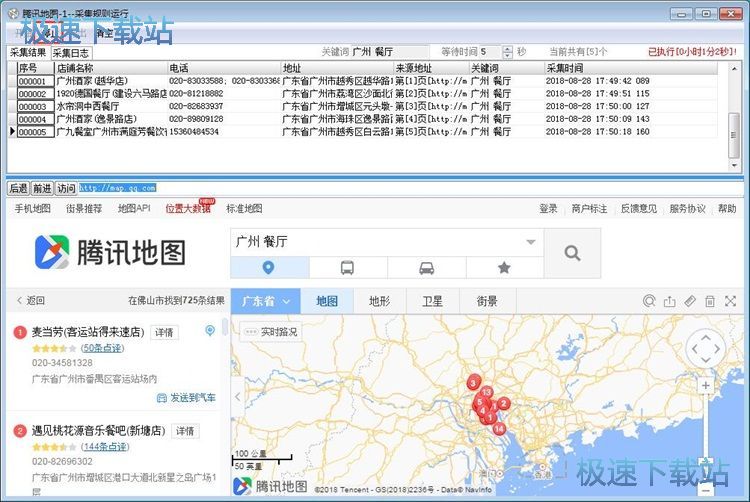
Task: Open the star favorites tab
Action: click(504, 268)
